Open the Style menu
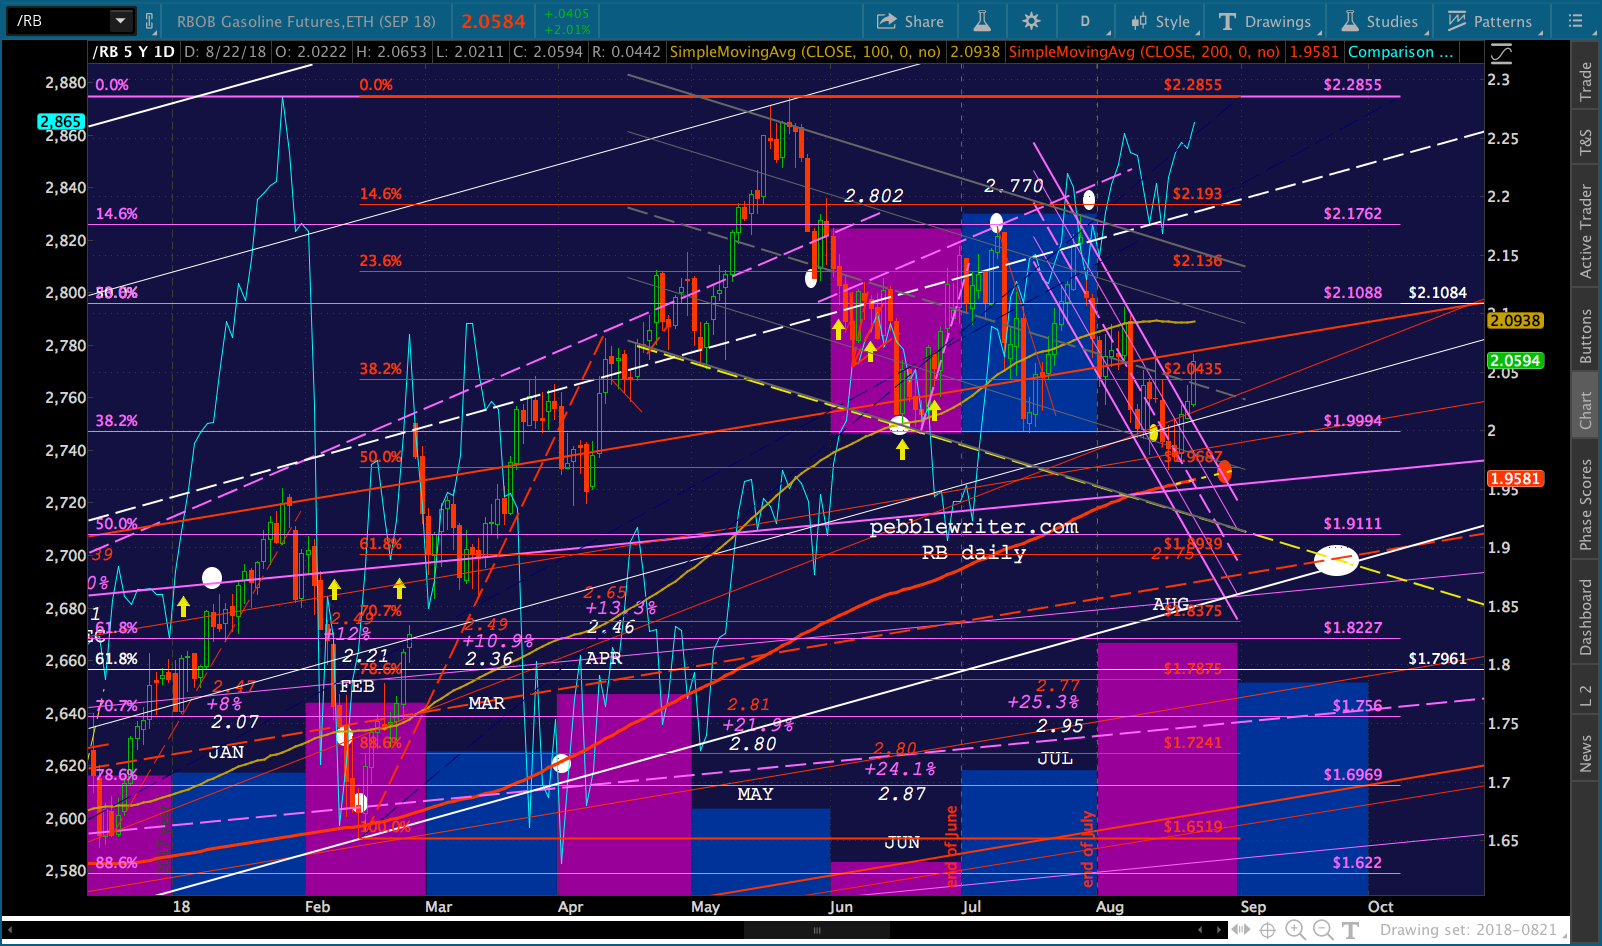The width and height of the screenshot is (1602, 946). pyautogui.click(x=1161, y=21)
